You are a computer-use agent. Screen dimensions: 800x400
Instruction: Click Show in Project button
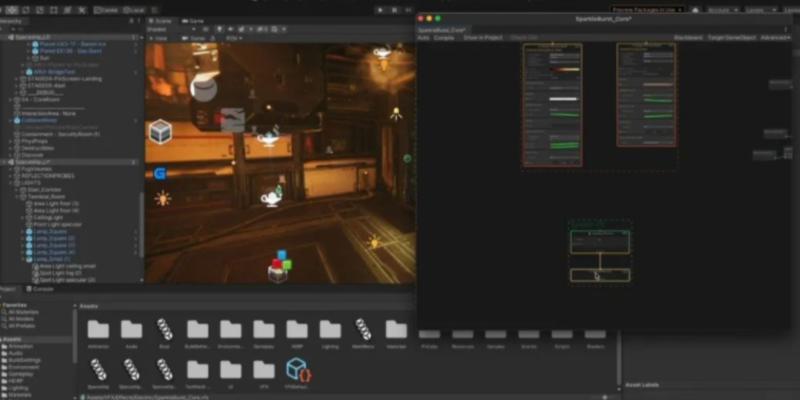click(483, 38)
